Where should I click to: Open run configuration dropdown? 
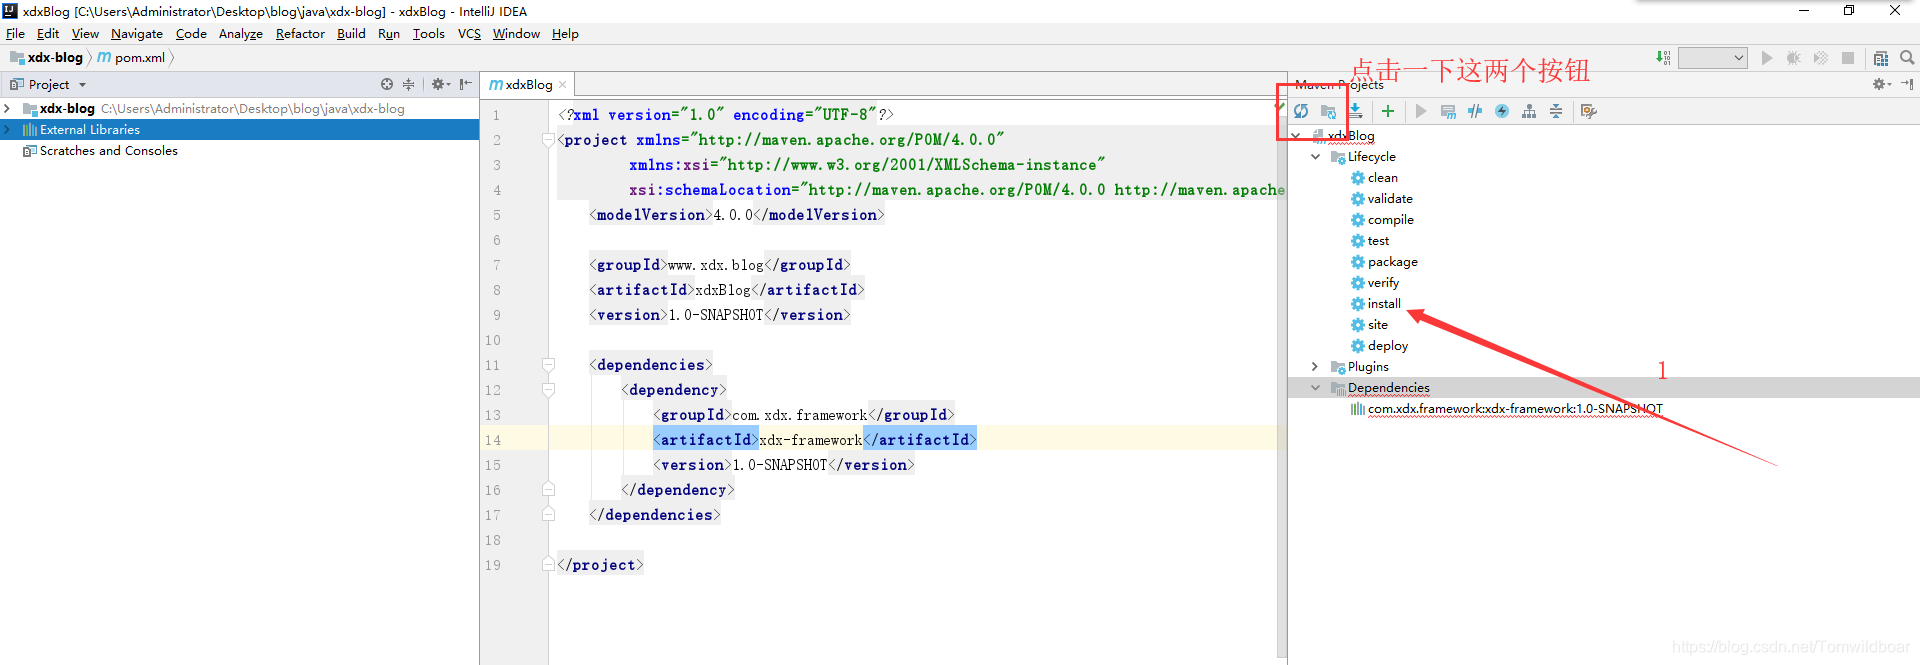pyautogui.click(x=1712, y=58)
